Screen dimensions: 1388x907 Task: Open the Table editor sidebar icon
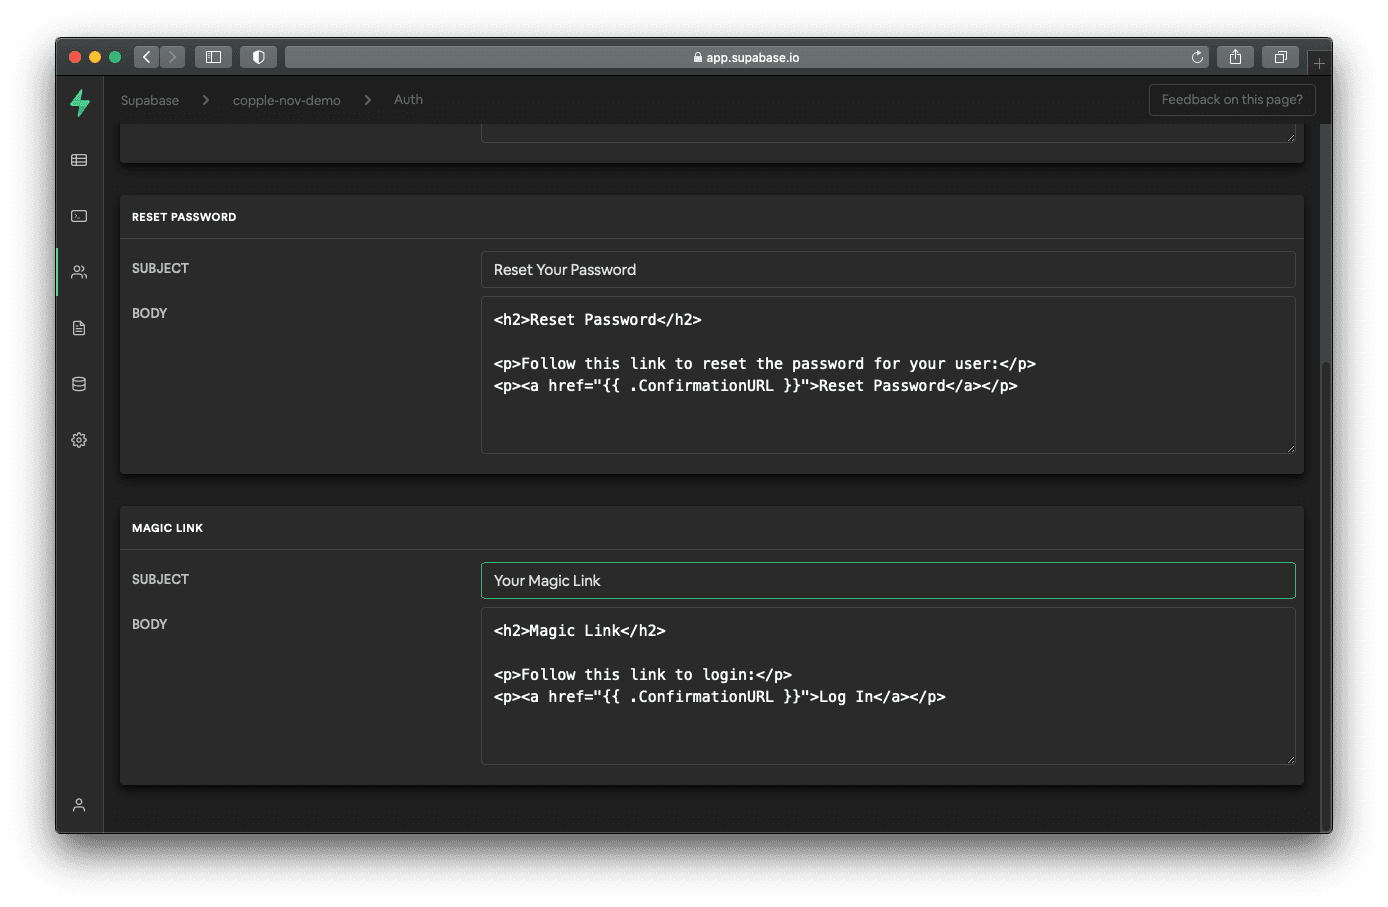(79, 160)
